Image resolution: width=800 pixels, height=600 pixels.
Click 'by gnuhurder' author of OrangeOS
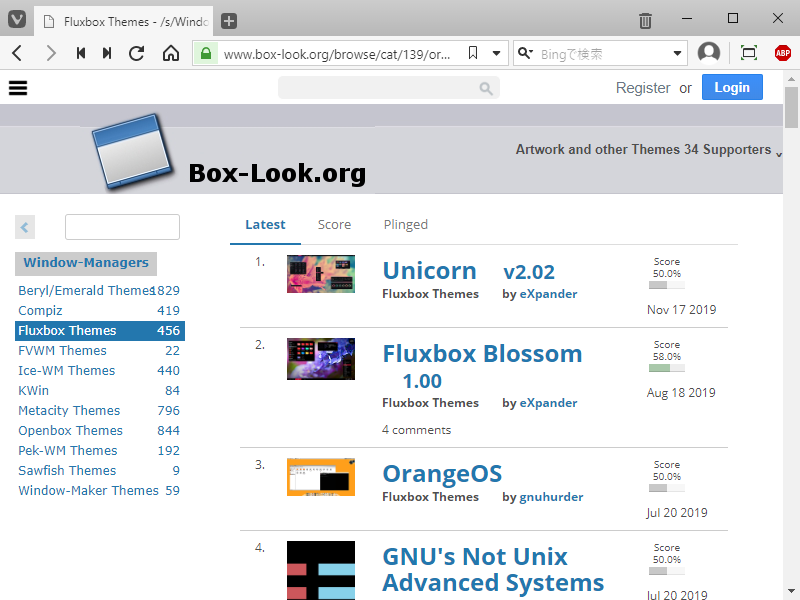pyautogui.click(x=542, y=497)
